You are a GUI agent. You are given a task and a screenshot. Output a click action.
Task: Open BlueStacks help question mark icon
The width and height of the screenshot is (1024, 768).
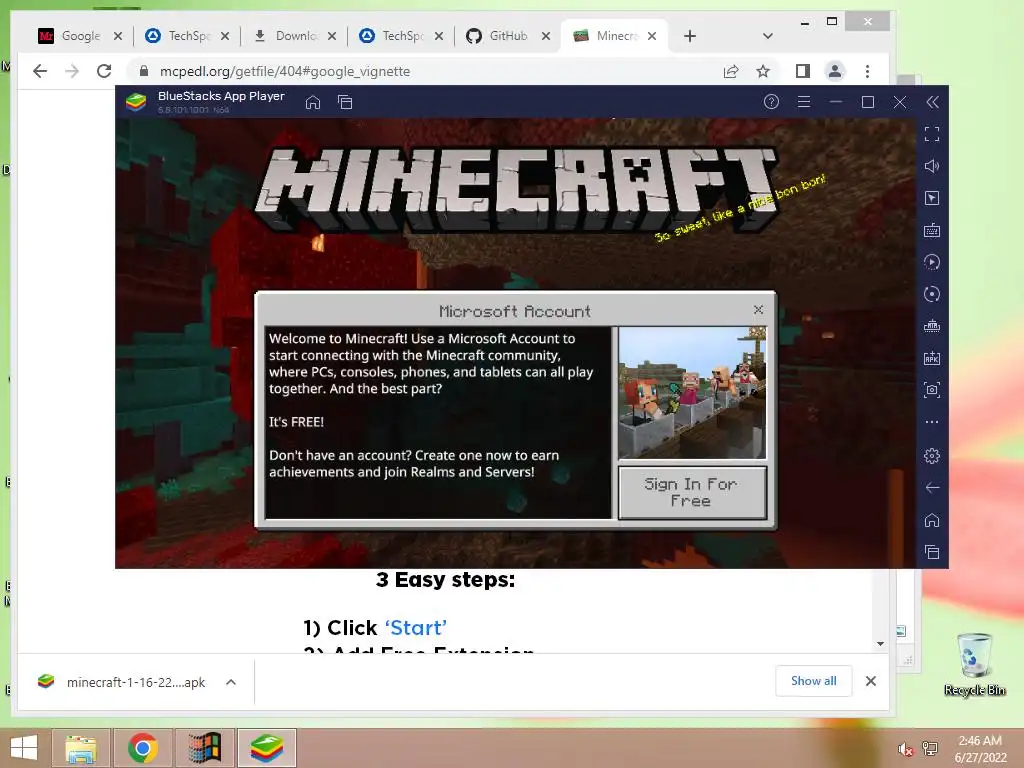click(x=771, y=102)
